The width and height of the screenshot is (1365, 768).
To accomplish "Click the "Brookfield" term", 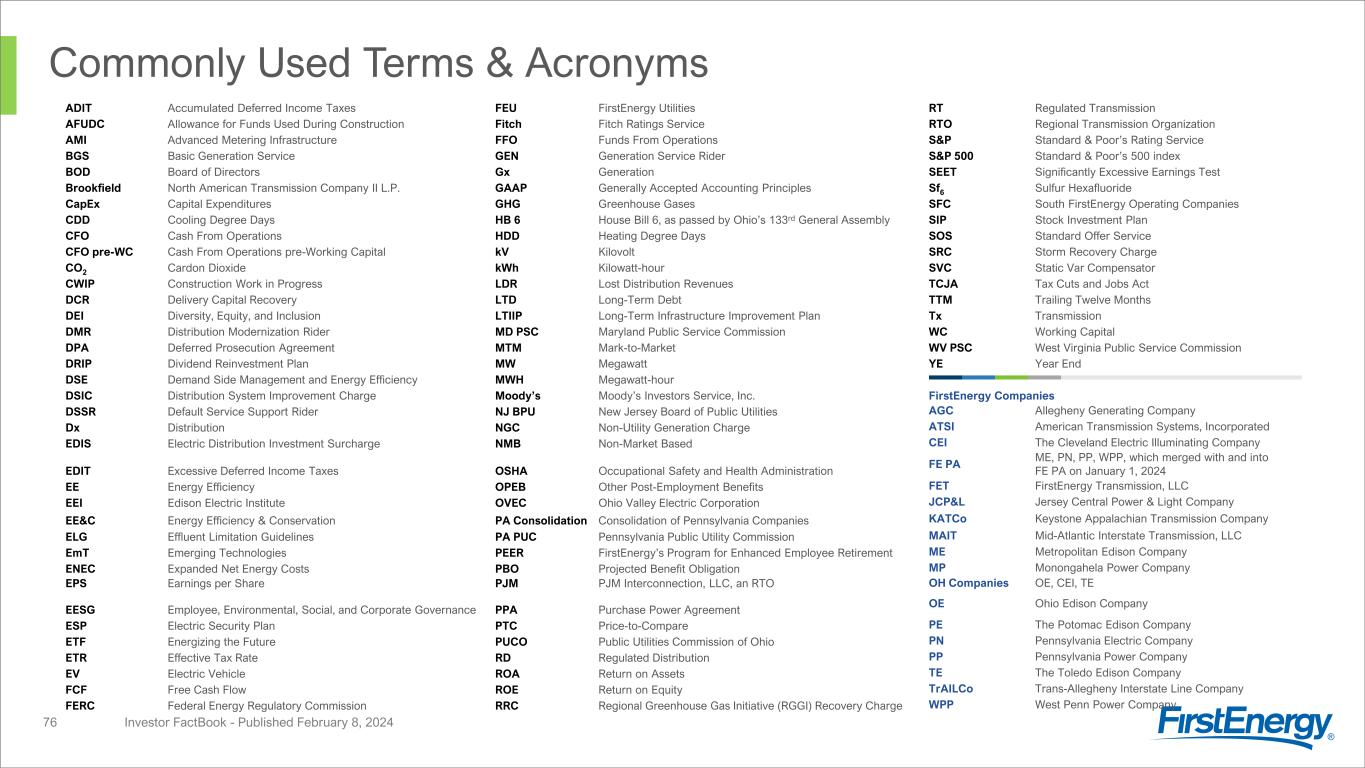I will coord(93,188).
